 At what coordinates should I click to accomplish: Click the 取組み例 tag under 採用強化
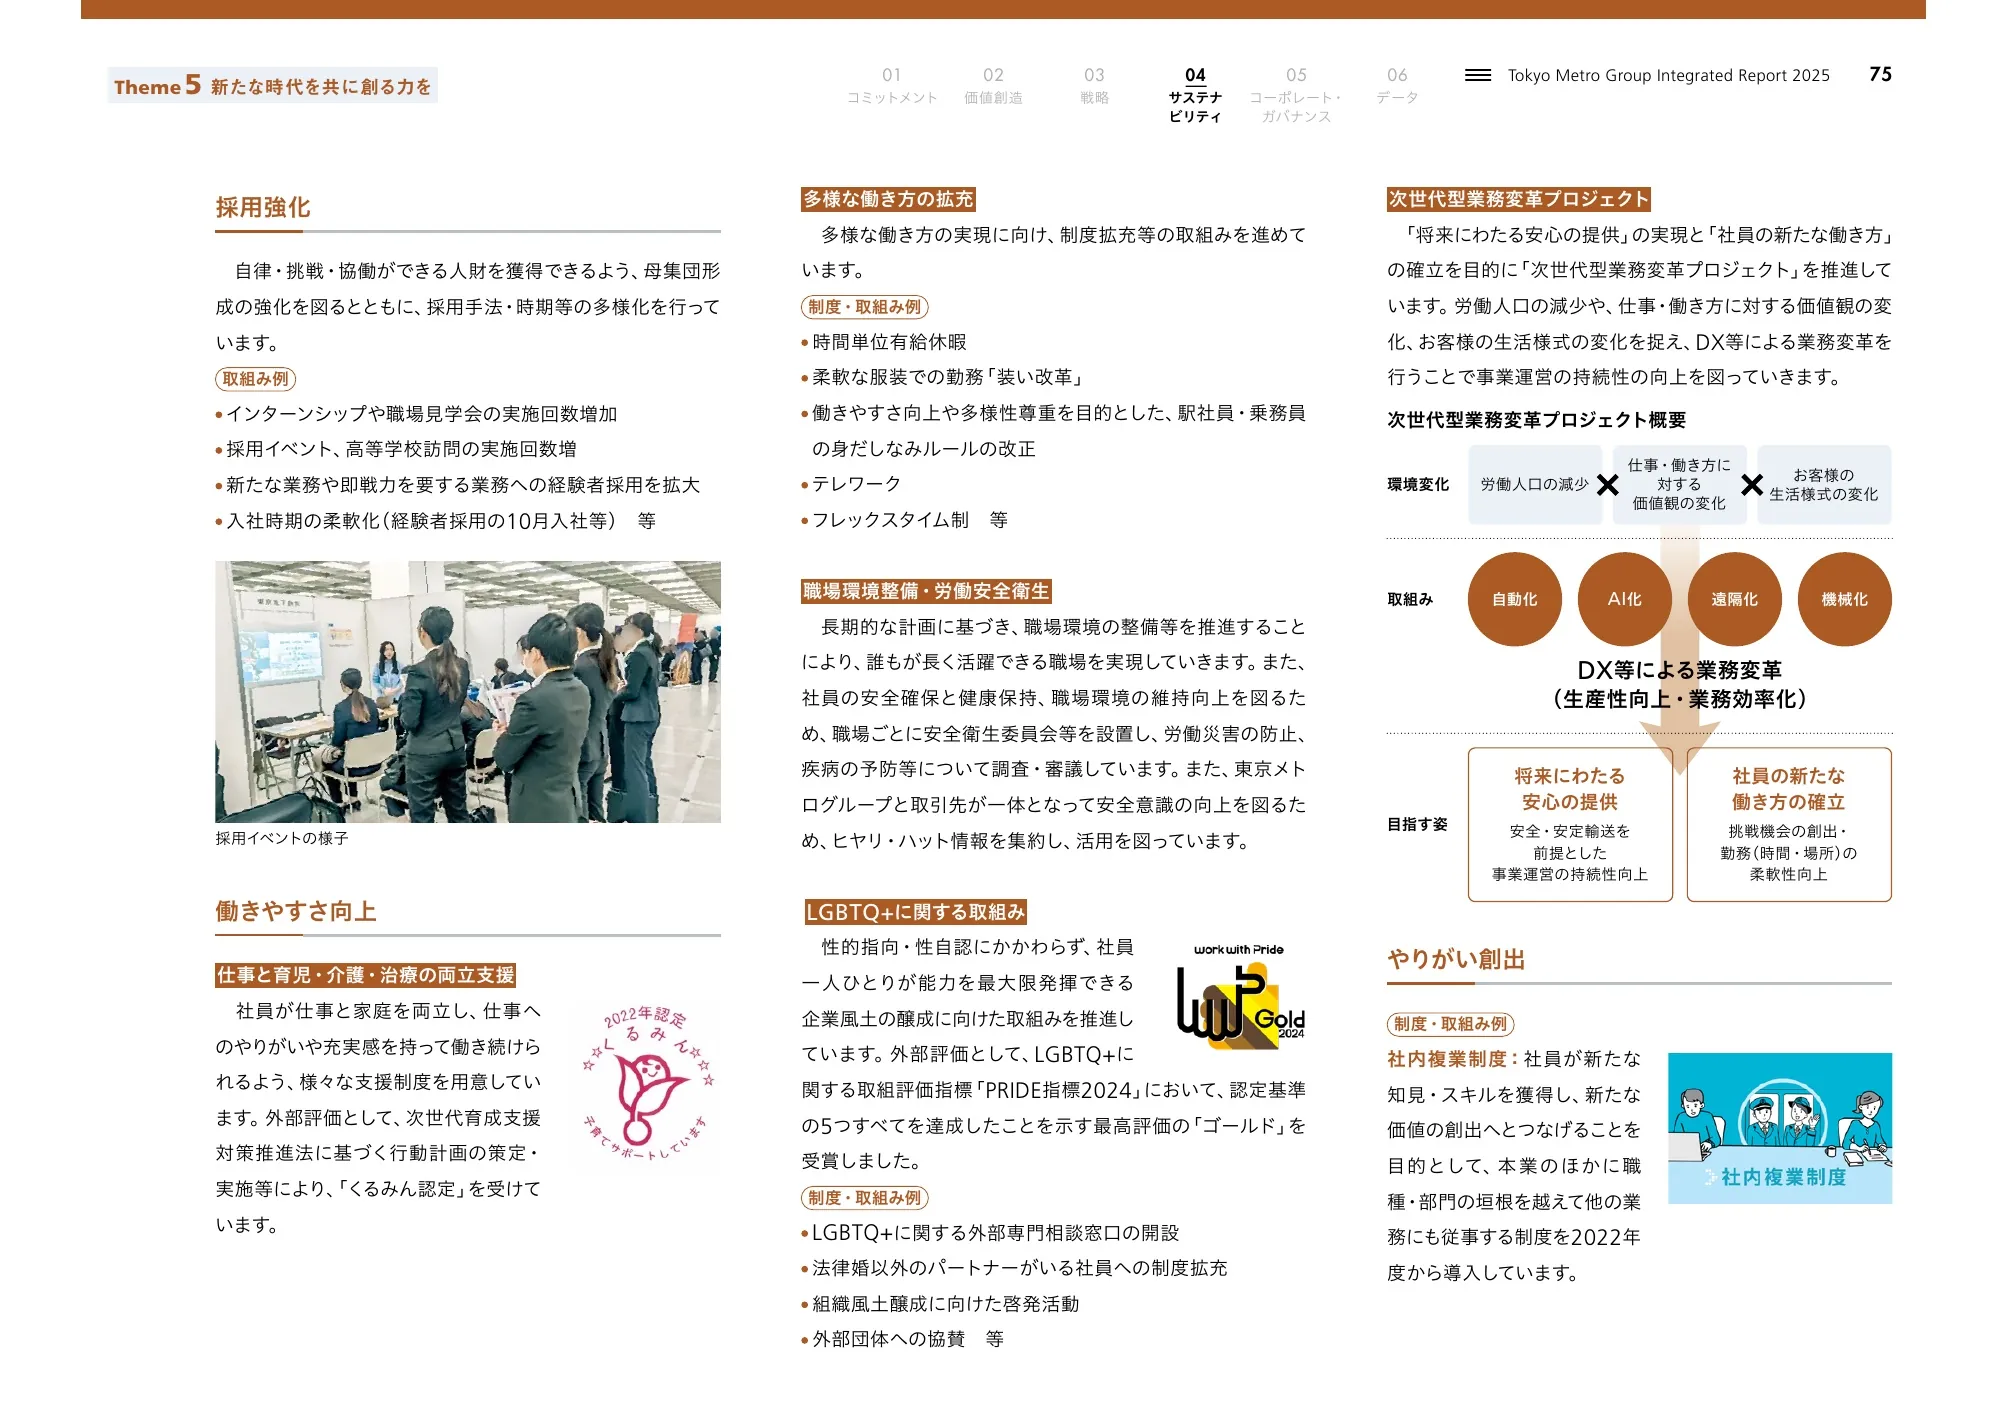(x=255, y=379)
